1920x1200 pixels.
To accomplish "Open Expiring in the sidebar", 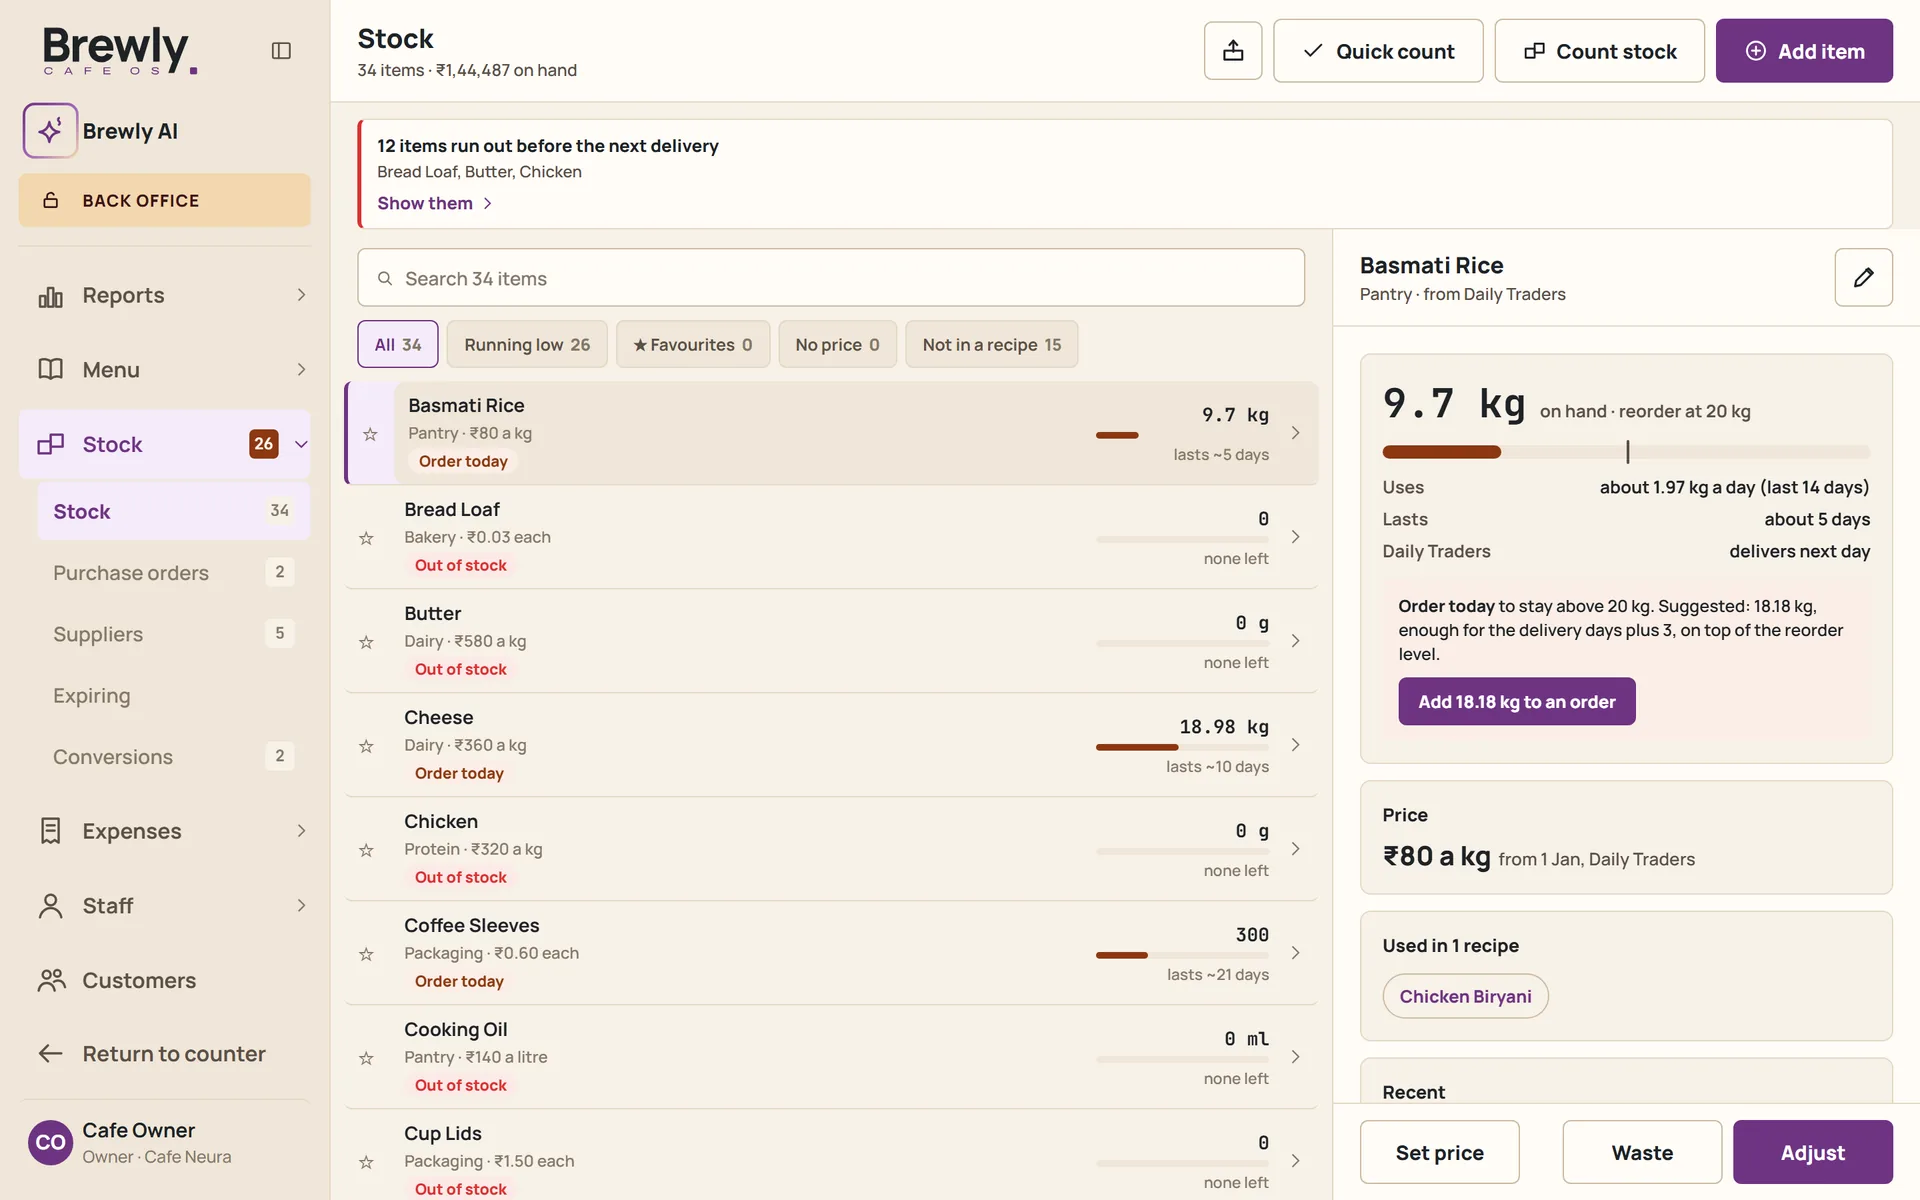I will coord(173,696).
